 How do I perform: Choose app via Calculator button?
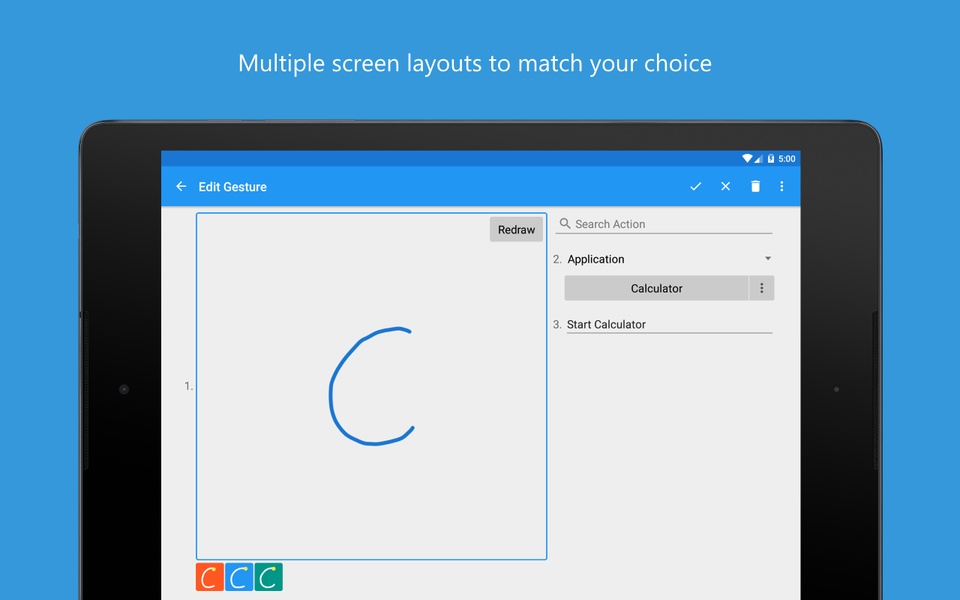click(656, 288)
